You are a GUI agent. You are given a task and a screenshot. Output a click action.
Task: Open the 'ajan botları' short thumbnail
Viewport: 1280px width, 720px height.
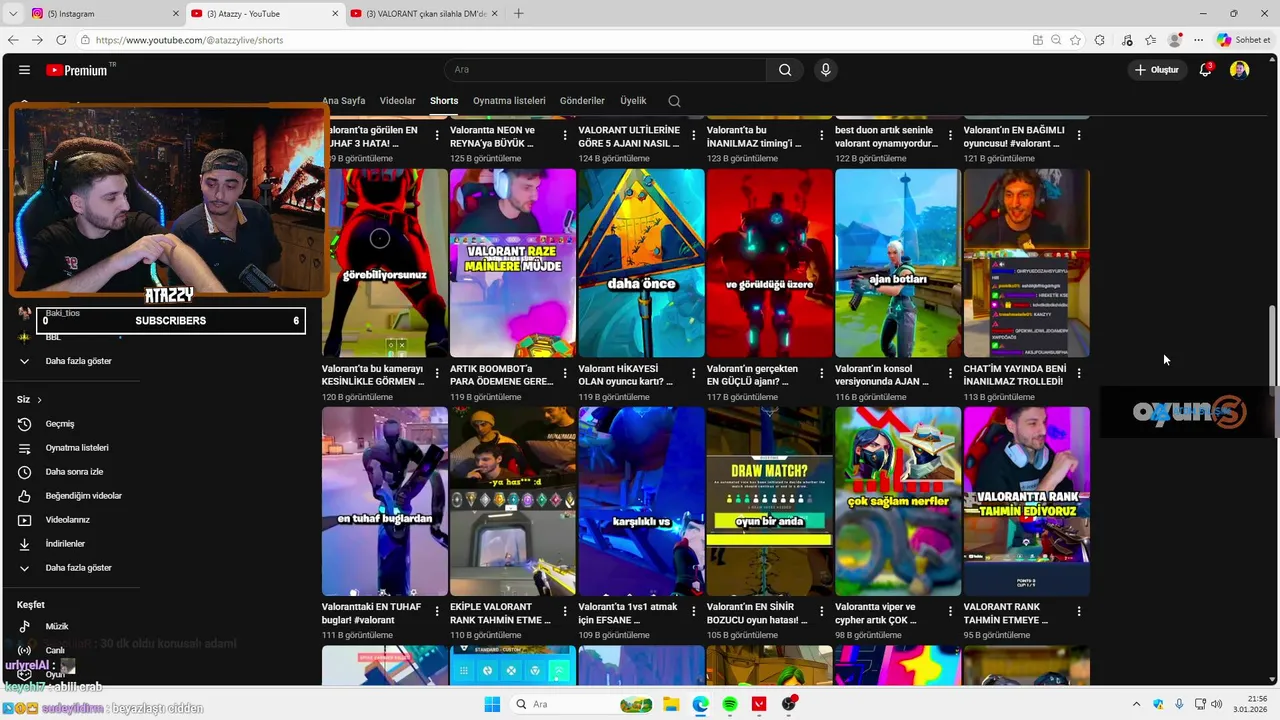coord(898,263)
